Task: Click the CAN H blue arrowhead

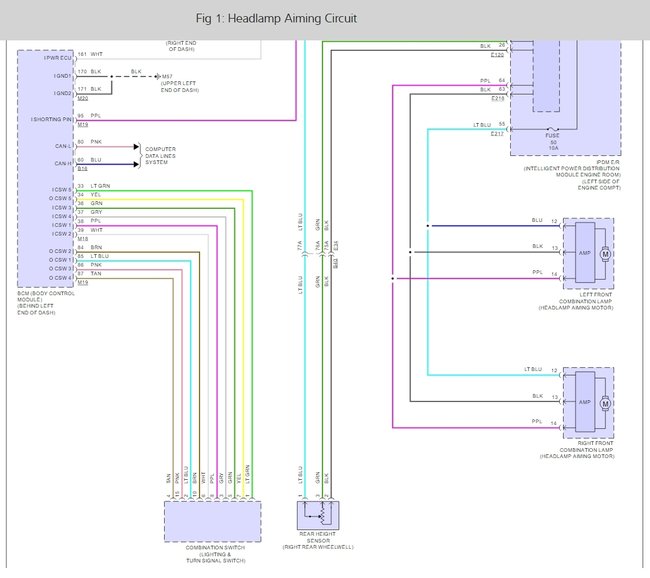Action: pos(136,165)
